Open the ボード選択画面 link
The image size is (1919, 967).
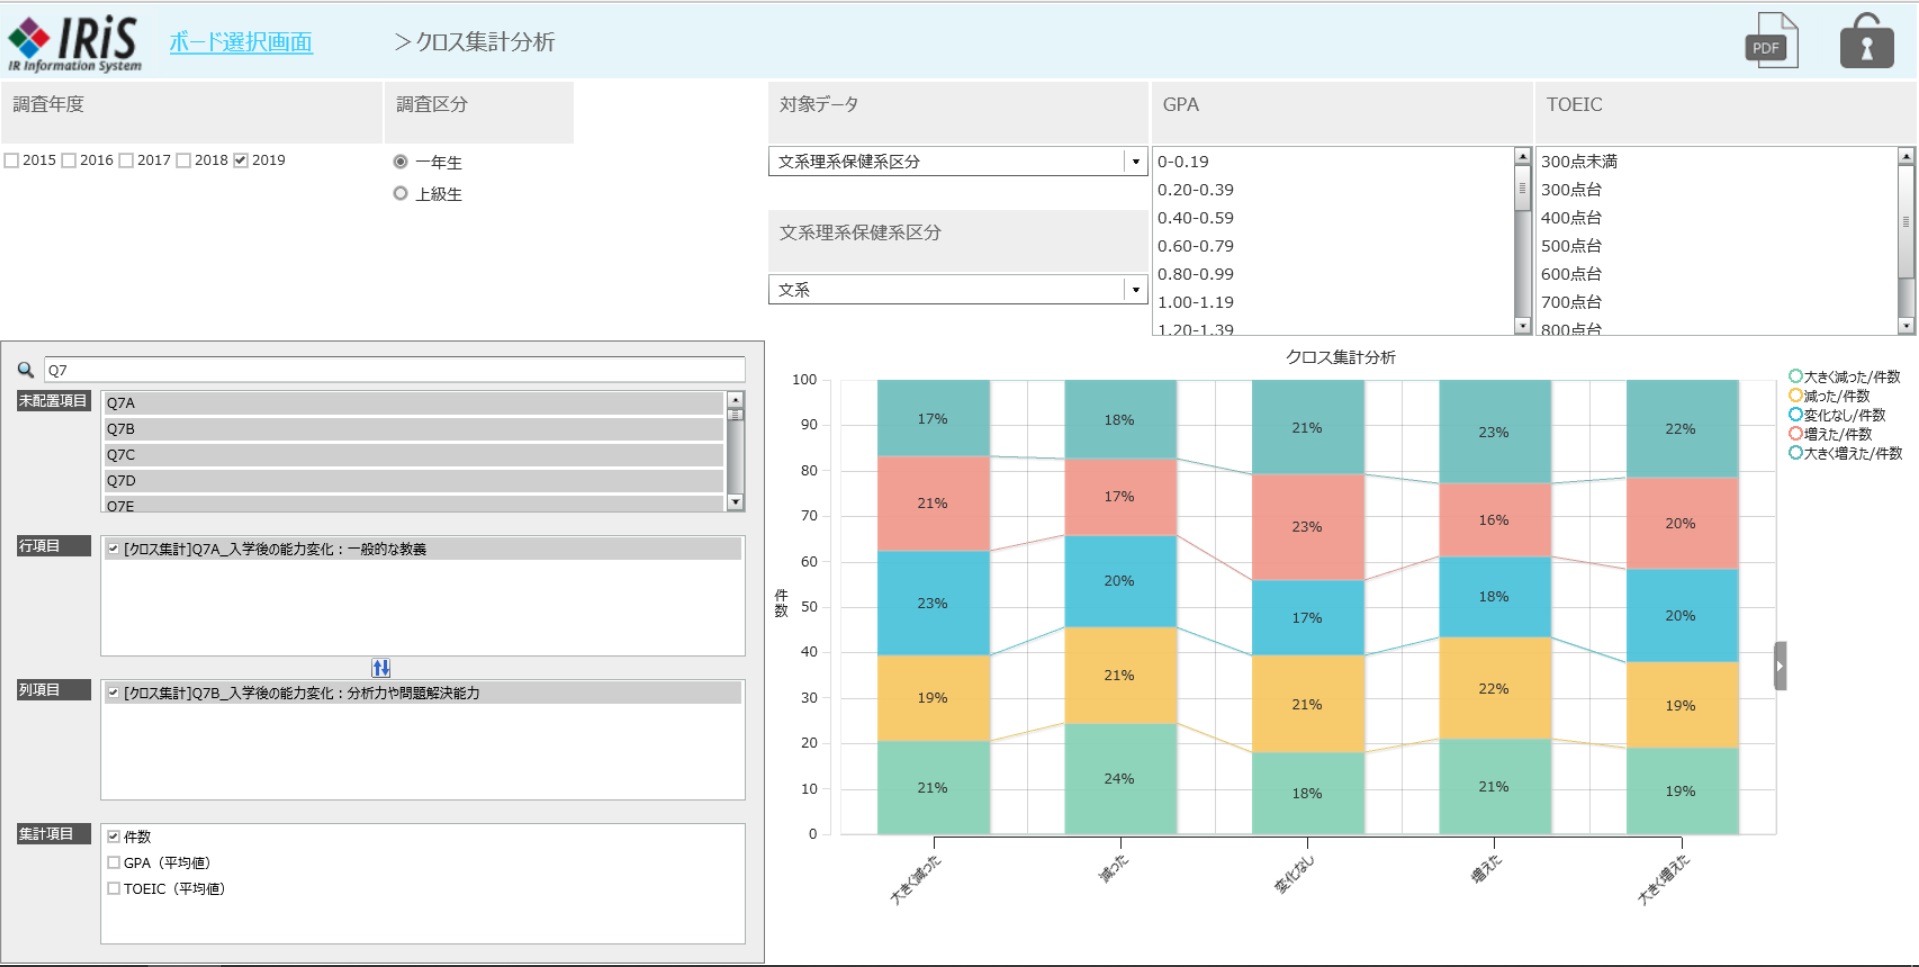pyautogui.click(x=241, y=42)
